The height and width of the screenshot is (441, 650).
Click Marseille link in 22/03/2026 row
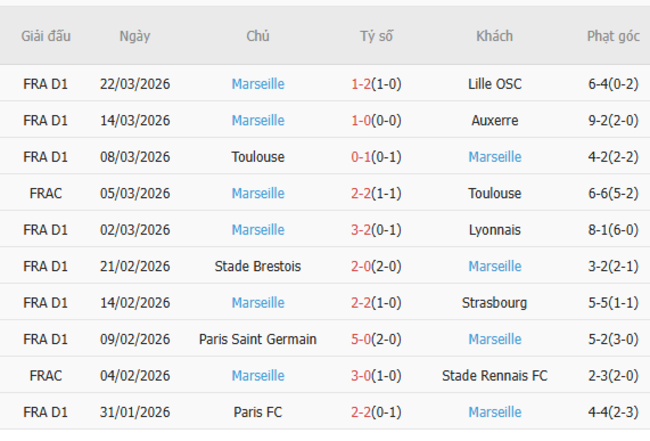257,84
